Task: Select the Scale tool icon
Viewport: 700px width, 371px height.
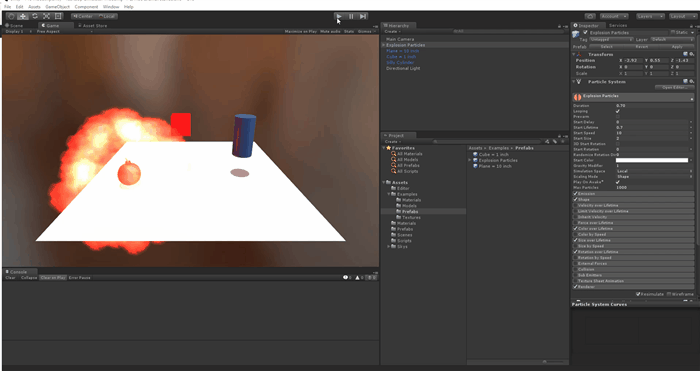Action: pyautogui.click(x=46, y=16)
